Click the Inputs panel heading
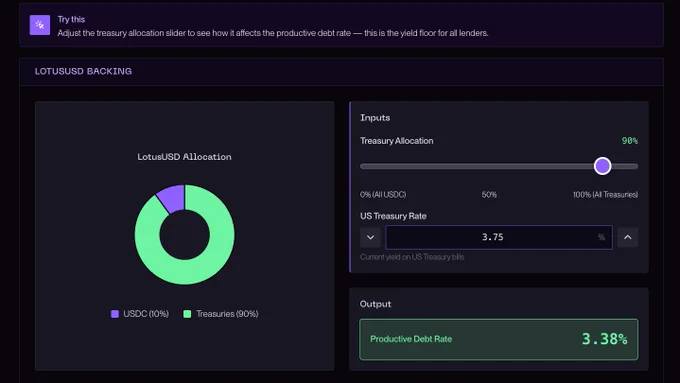 coord(375,118)
